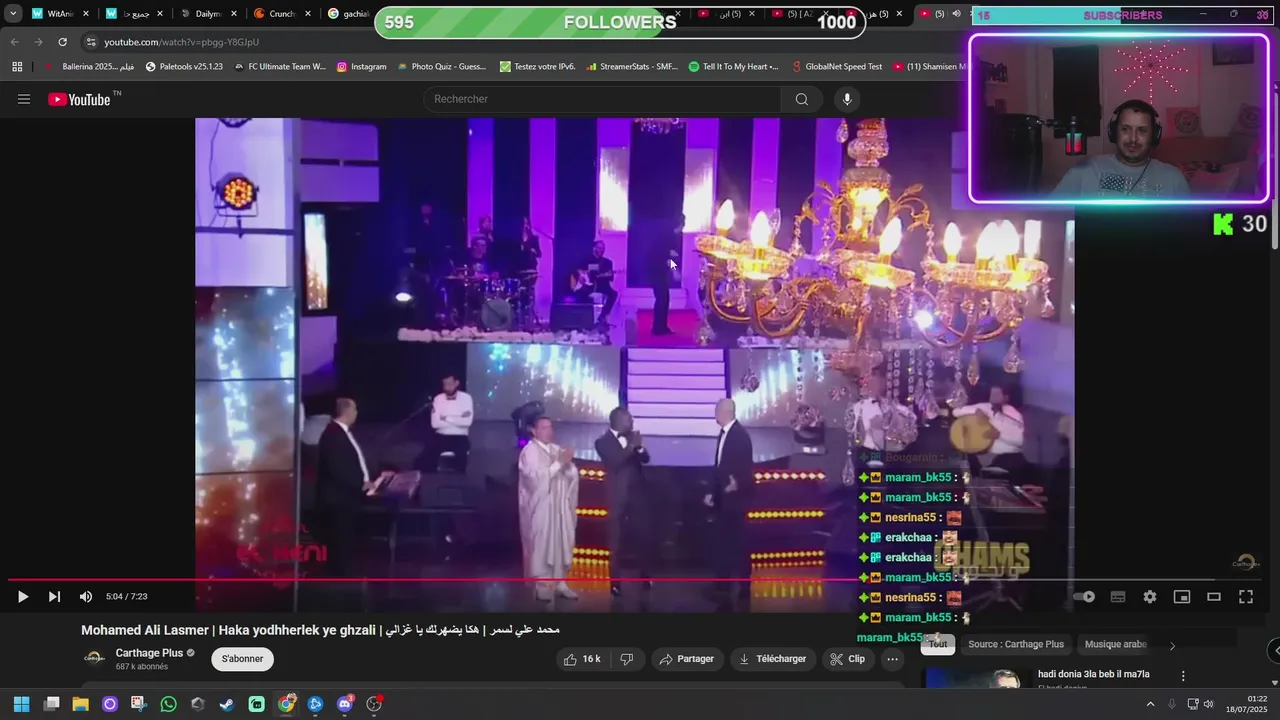Open the StreamerStats bookmark

[x=631, y=67]
